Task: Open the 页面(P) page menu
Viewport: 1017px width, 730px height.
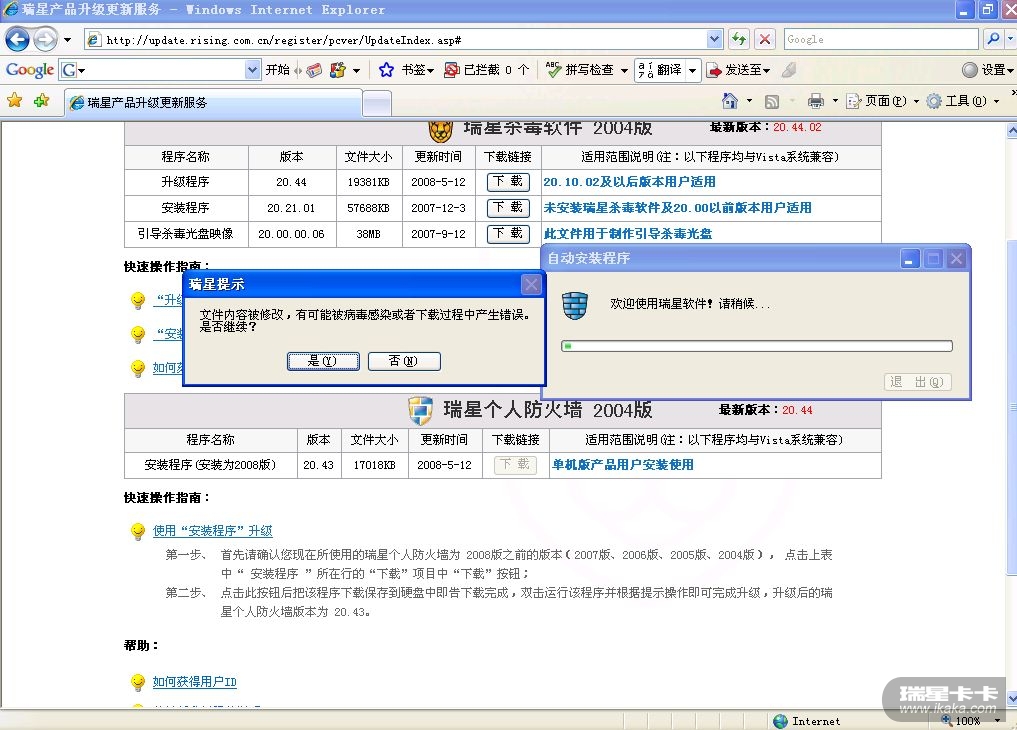Action: point(882,100)
